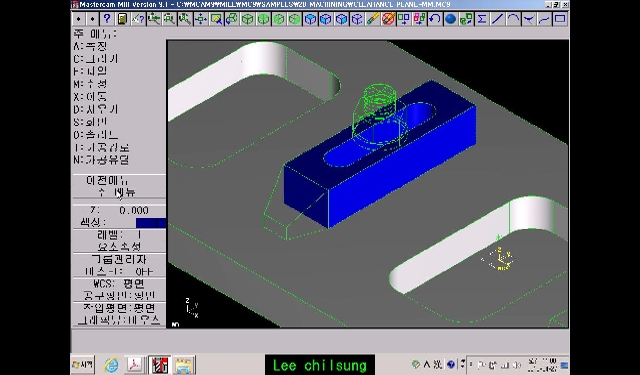
Task: Click the blue color swatch
Action: click(x=151, y=223)
